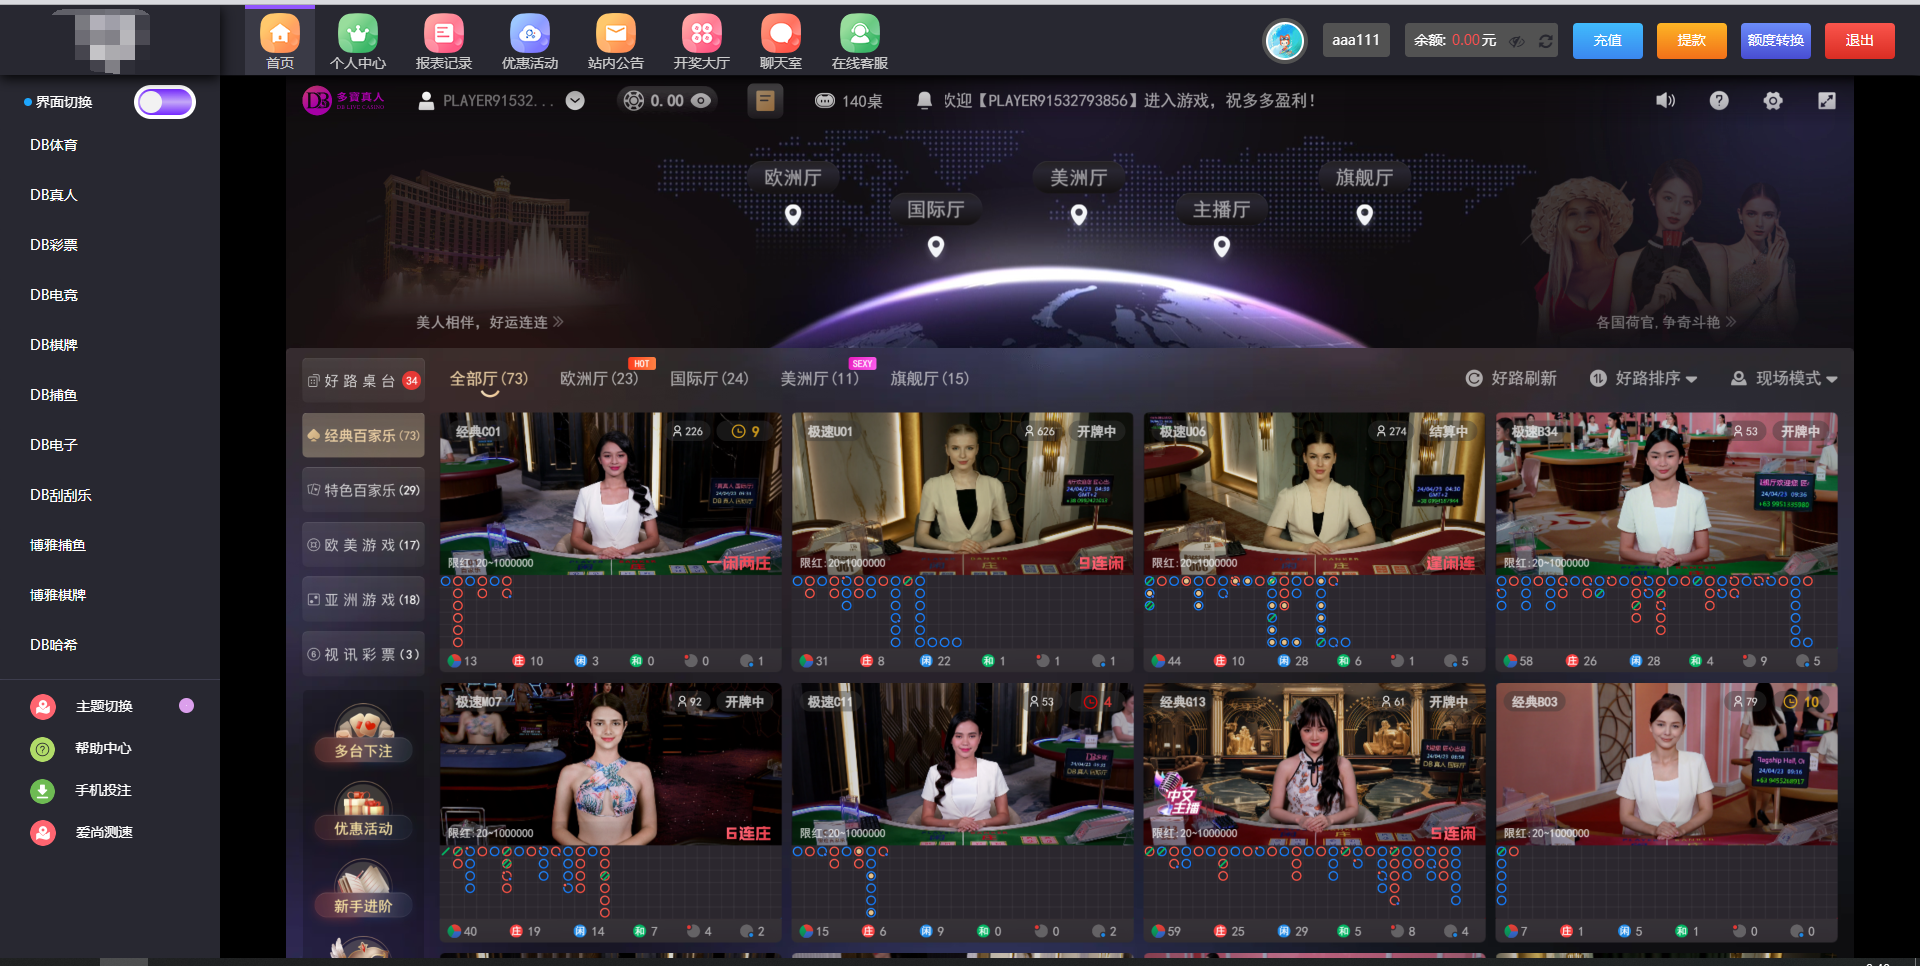This screenshot has width=1920, height=966.
Task: Switch to the 欧洲厅 (23) tab
Action: 598,379
